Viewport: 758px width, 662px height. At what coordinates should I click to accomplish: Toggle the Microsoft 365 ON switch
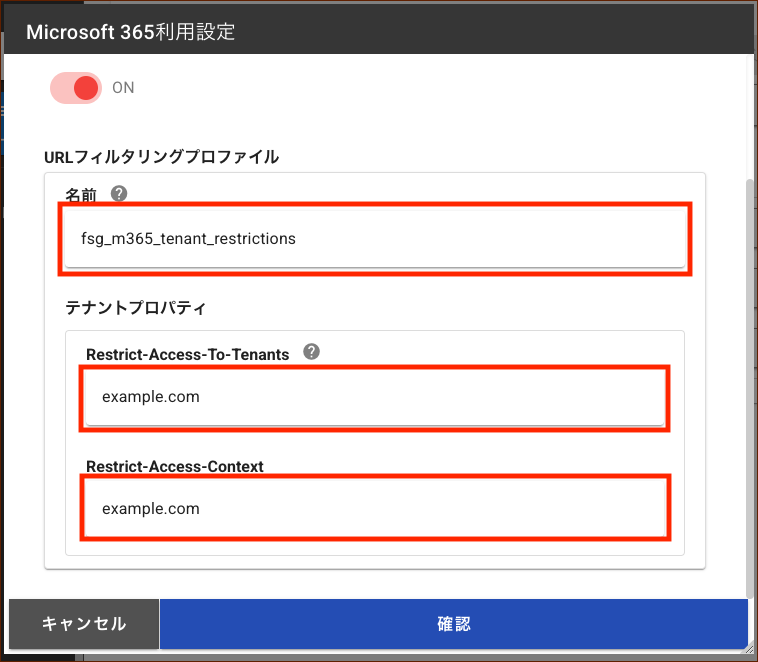click(76, 88)
